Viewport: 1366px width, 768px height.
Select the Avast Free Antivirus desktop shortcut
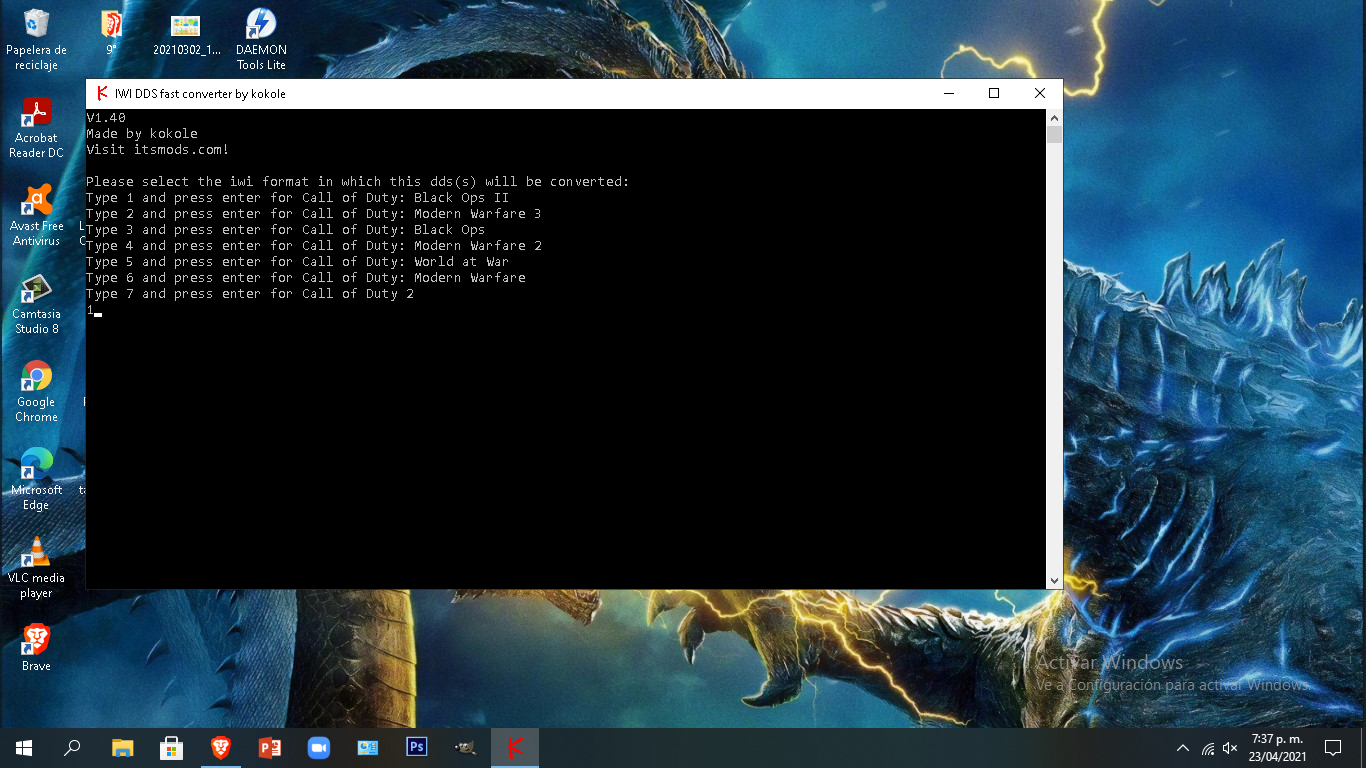[x=36, y=216]
